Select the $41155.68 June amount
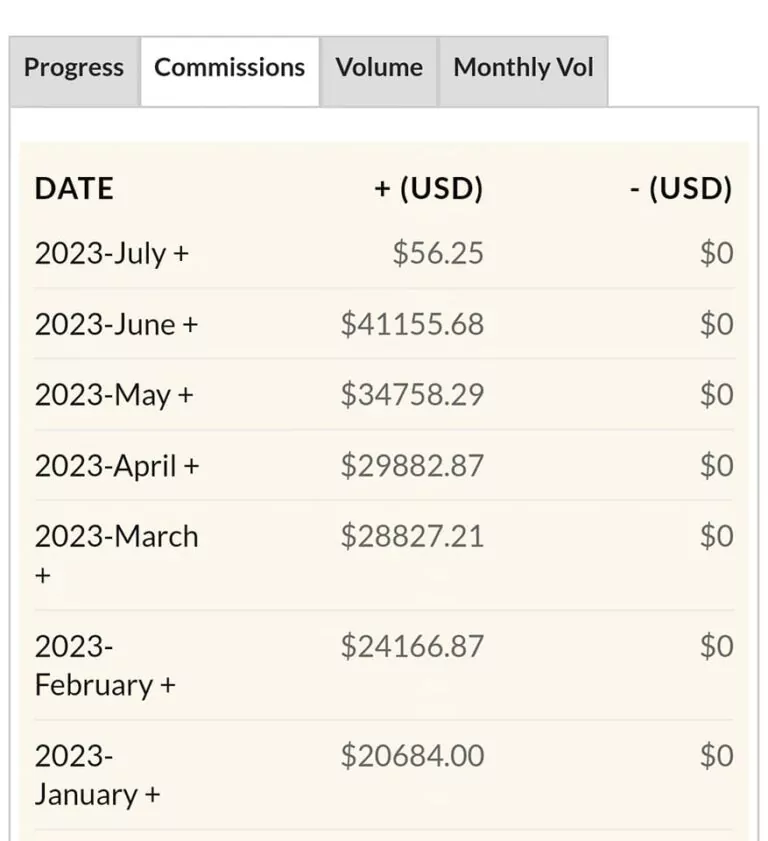The height and width of the screenshot is (841, 768). point(412,324)
